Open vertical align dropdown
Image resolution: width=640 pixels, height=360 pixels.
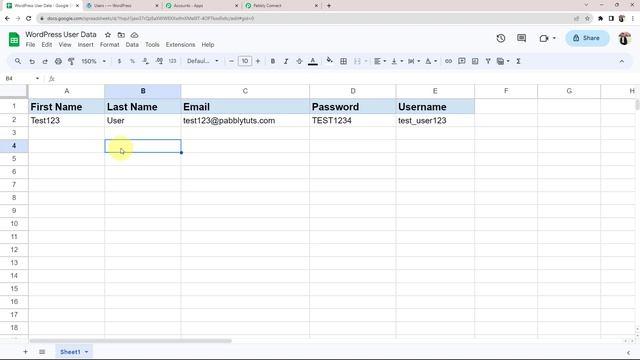click(397, 61)
